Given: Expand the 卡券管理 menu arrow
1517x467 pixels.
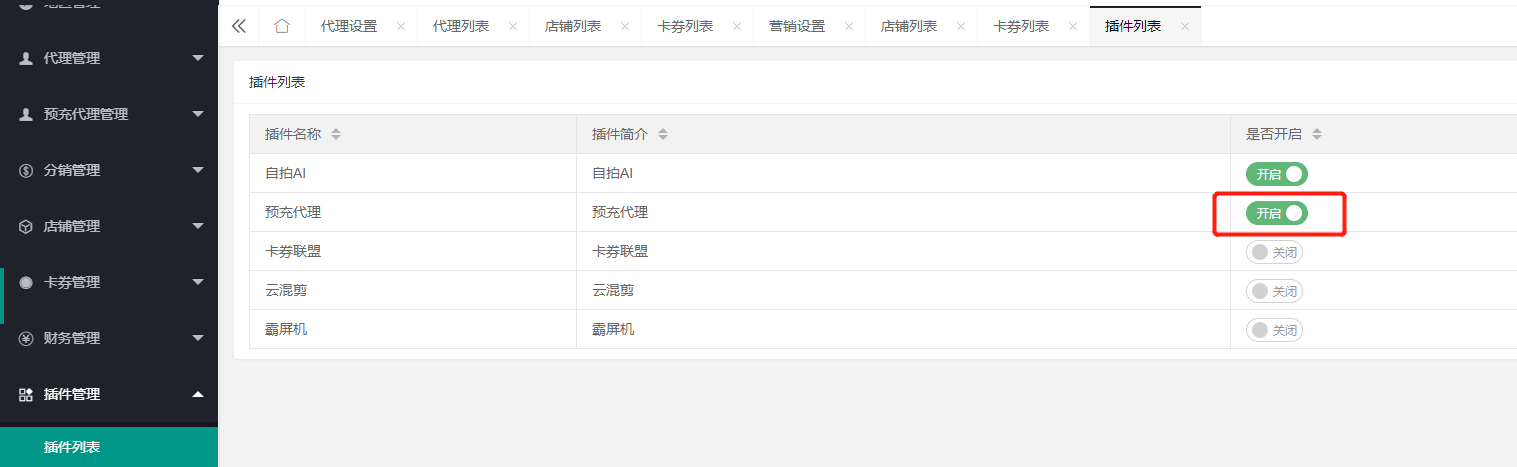Looking at the screenshot, I should coord(198,283).
